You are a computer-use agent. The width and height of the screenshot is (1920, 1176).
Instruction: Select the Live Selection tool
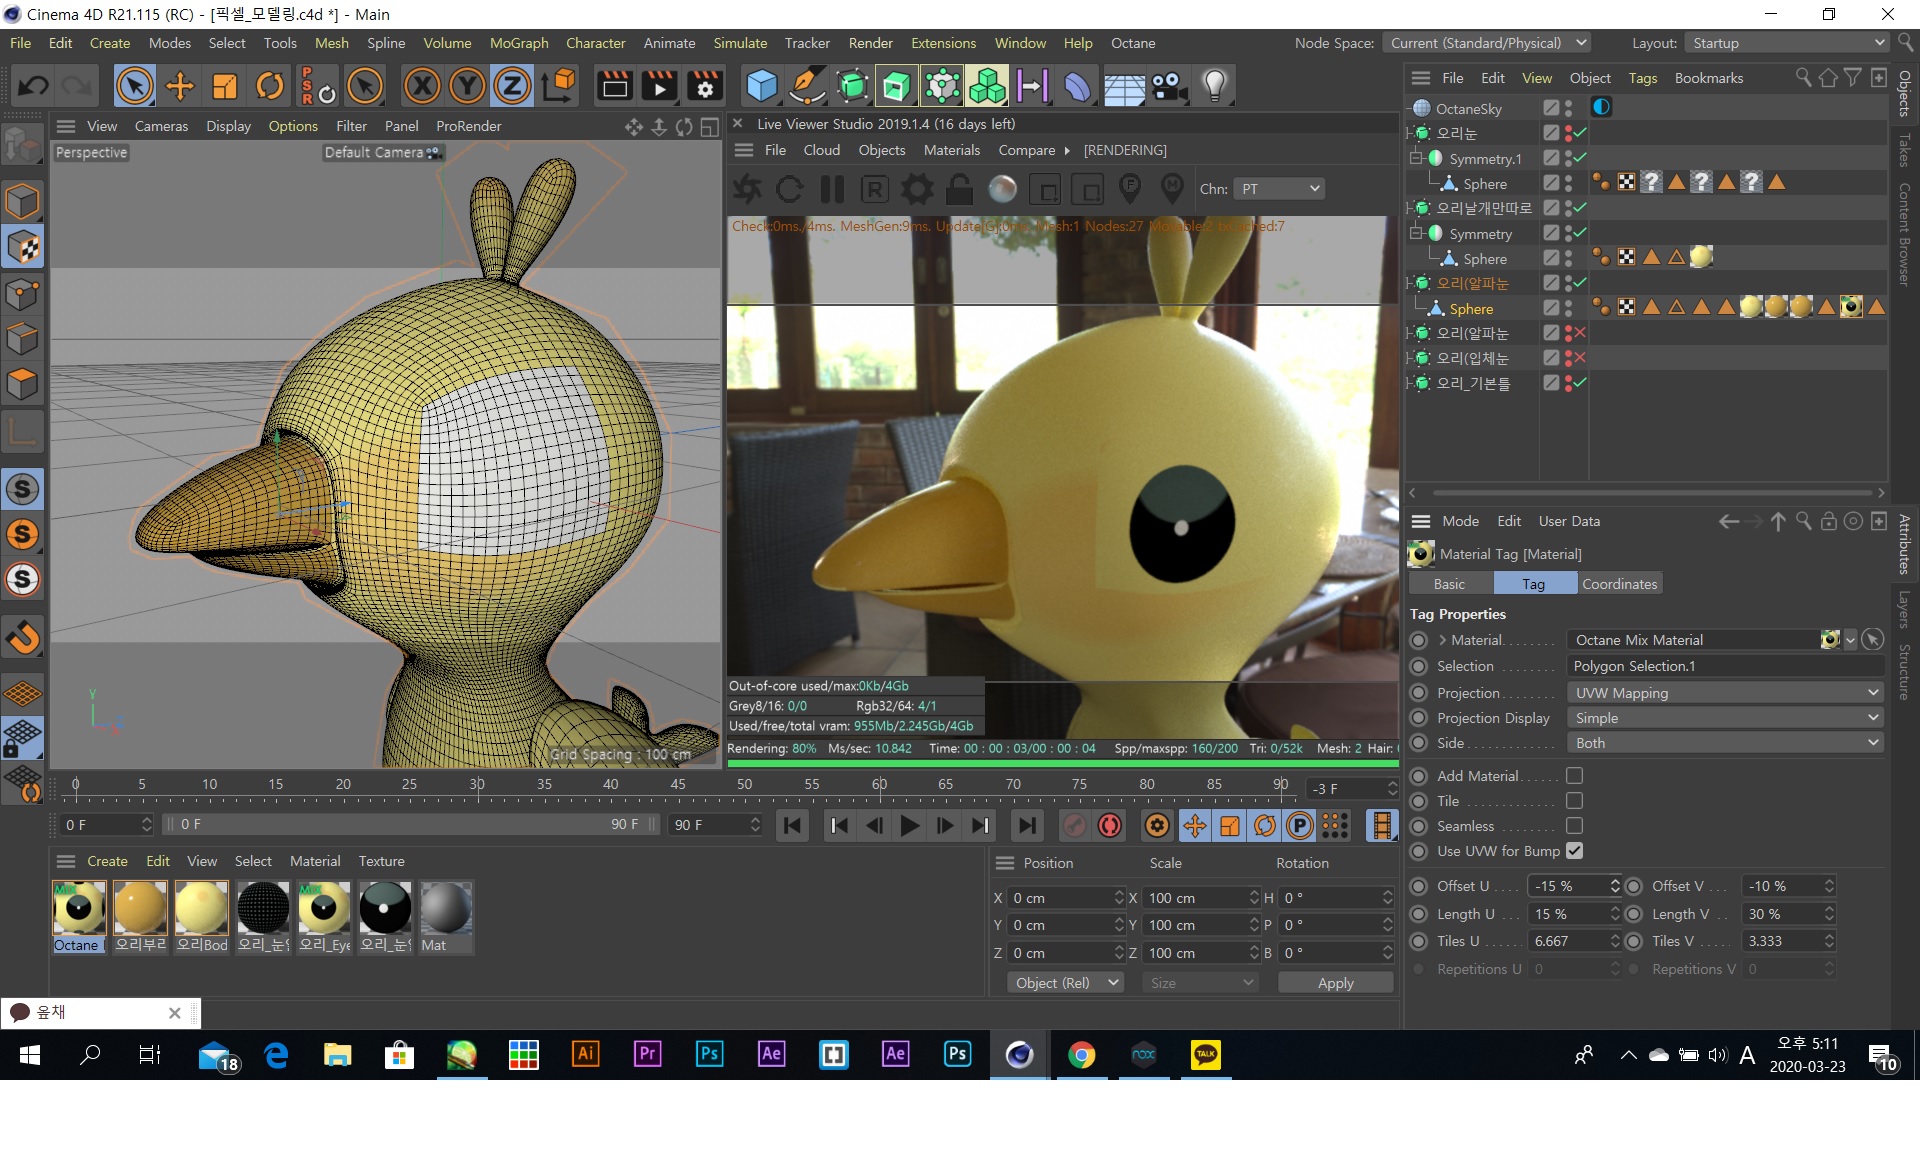(134, 86)
